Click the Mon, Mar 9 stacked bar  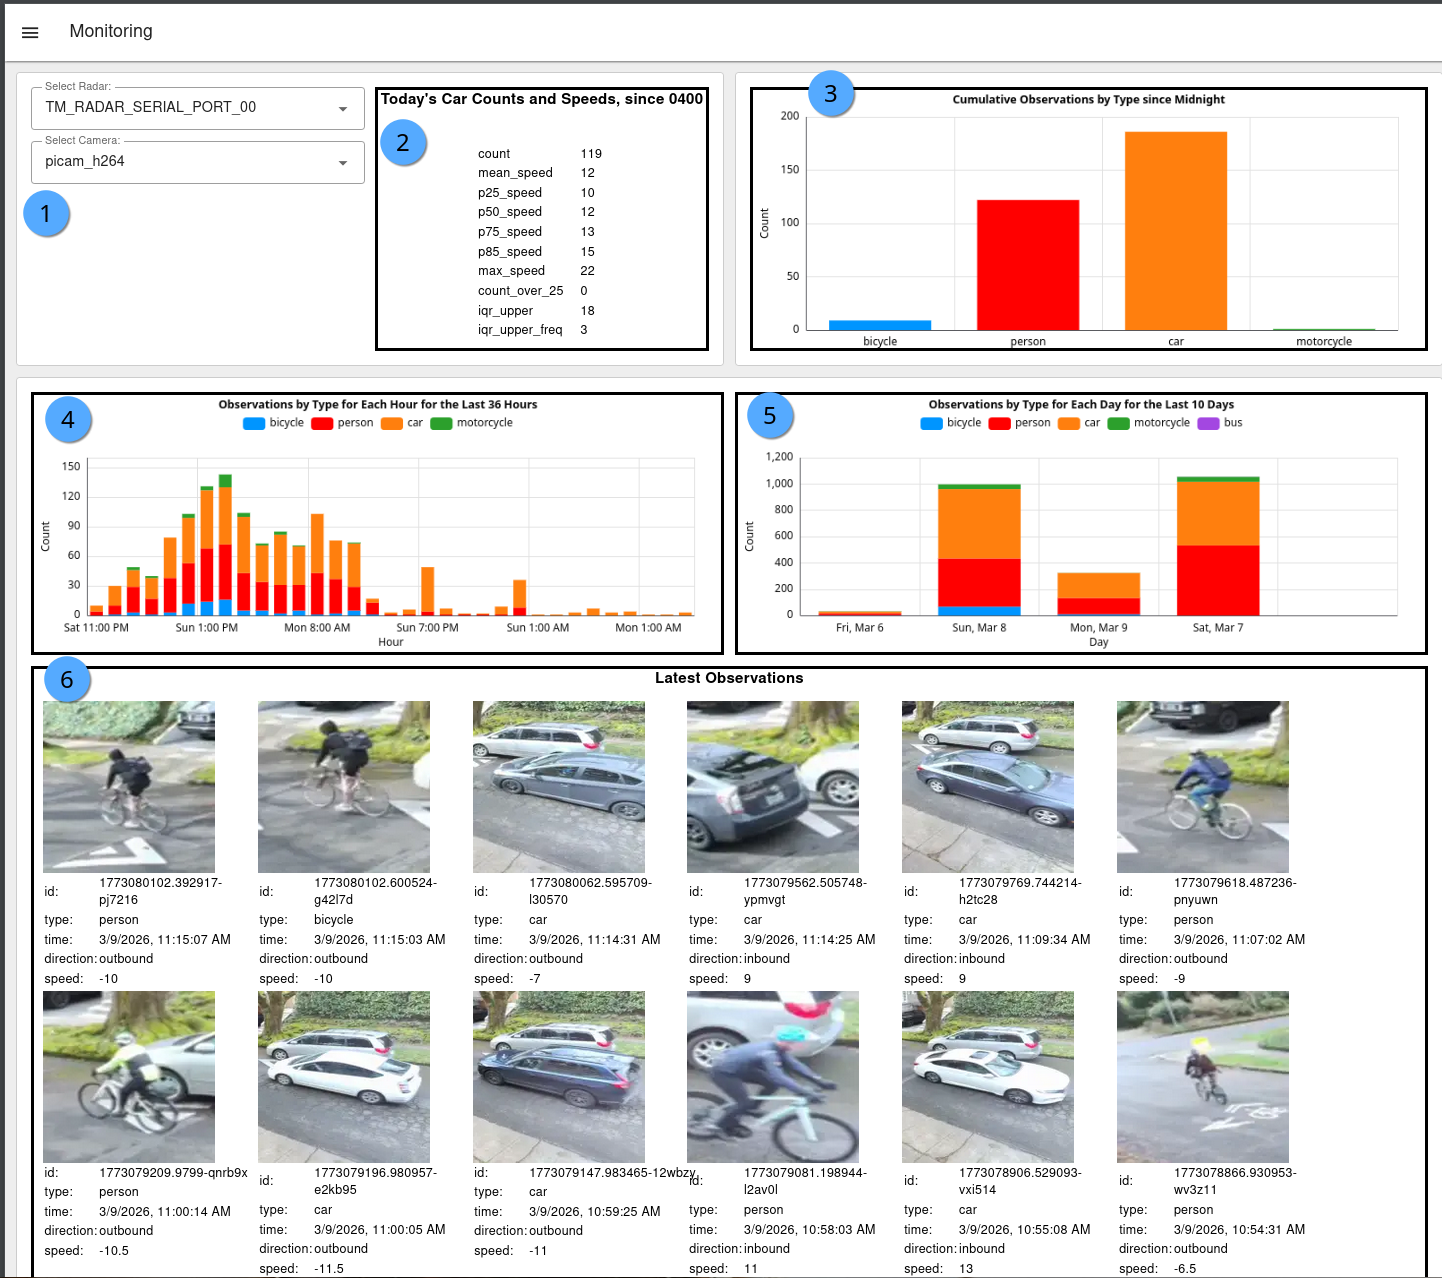1099,594
